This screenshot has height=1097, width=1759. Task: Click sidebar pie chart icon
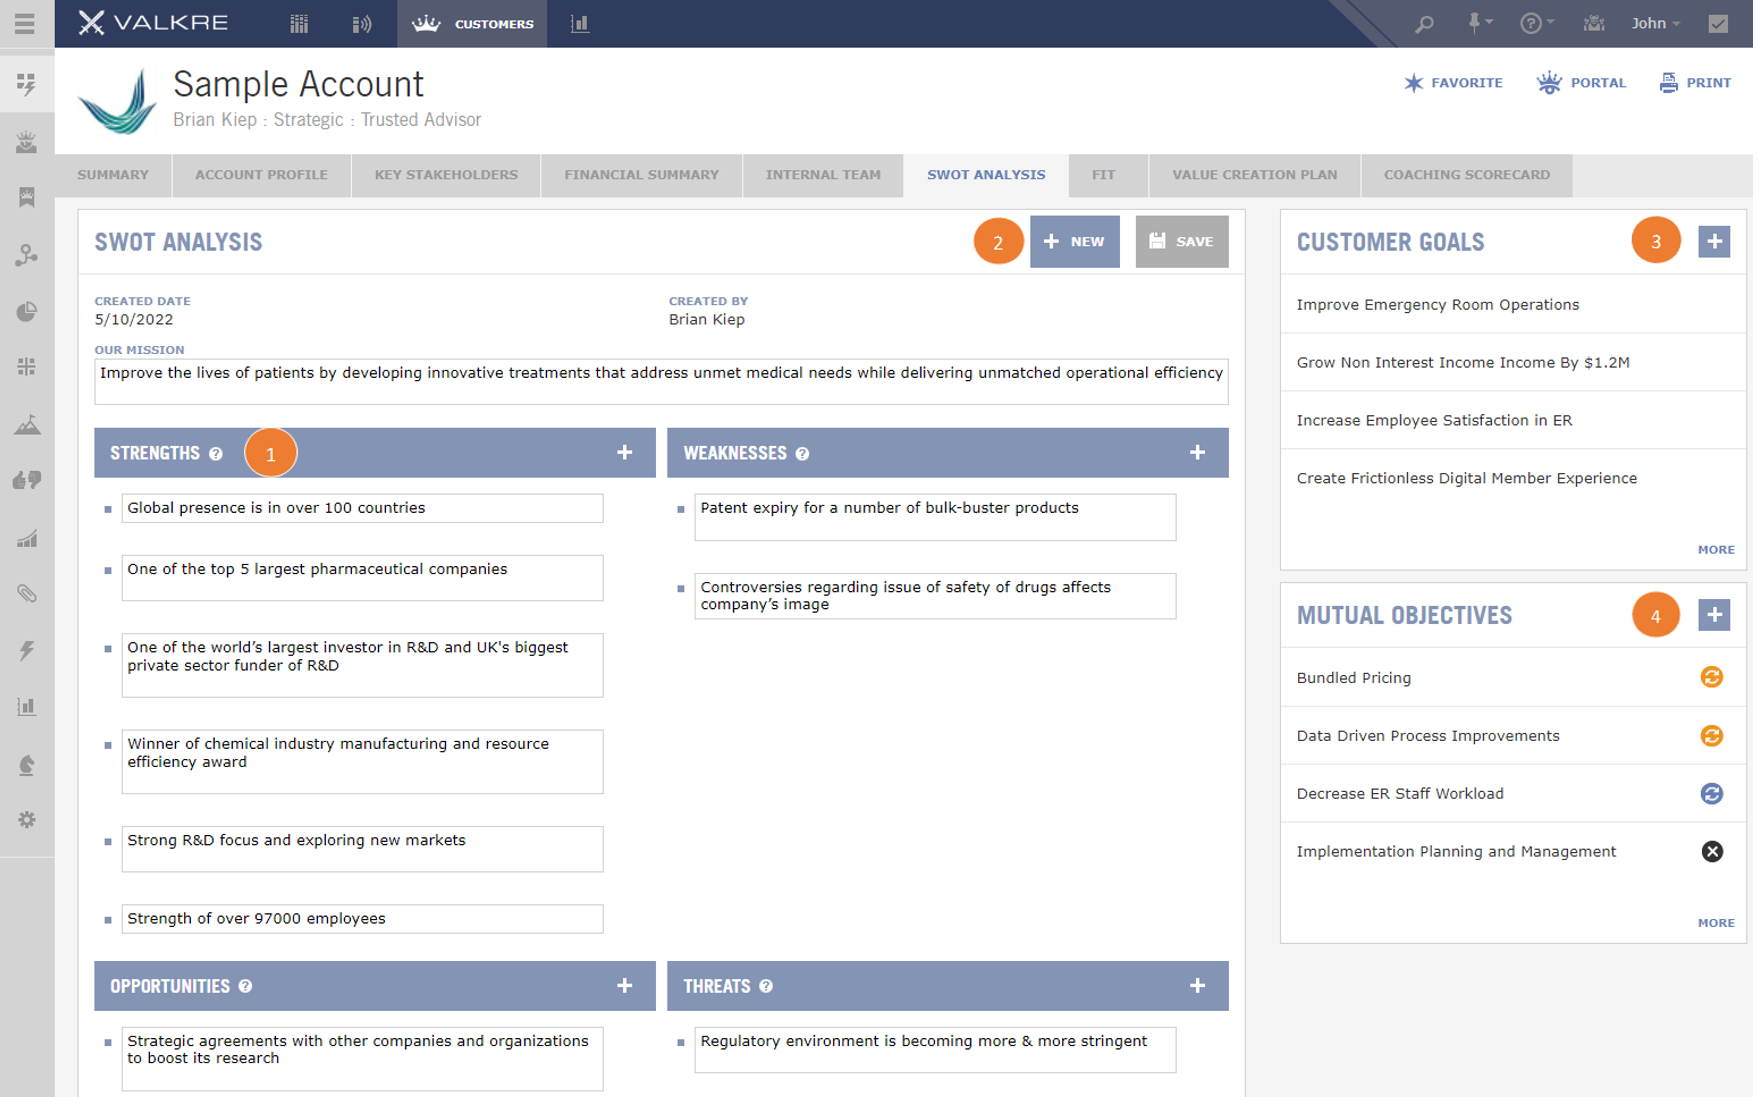click(27, 312)
